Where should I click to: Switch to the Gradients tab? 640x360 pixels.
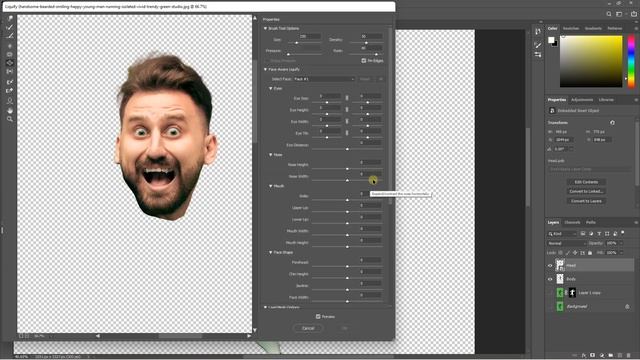click(593, 29)
